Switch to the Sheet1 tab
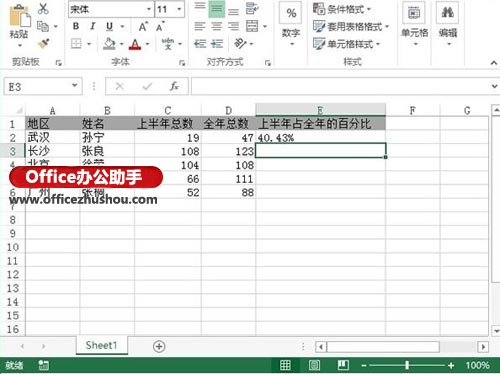 pos(101,345)
